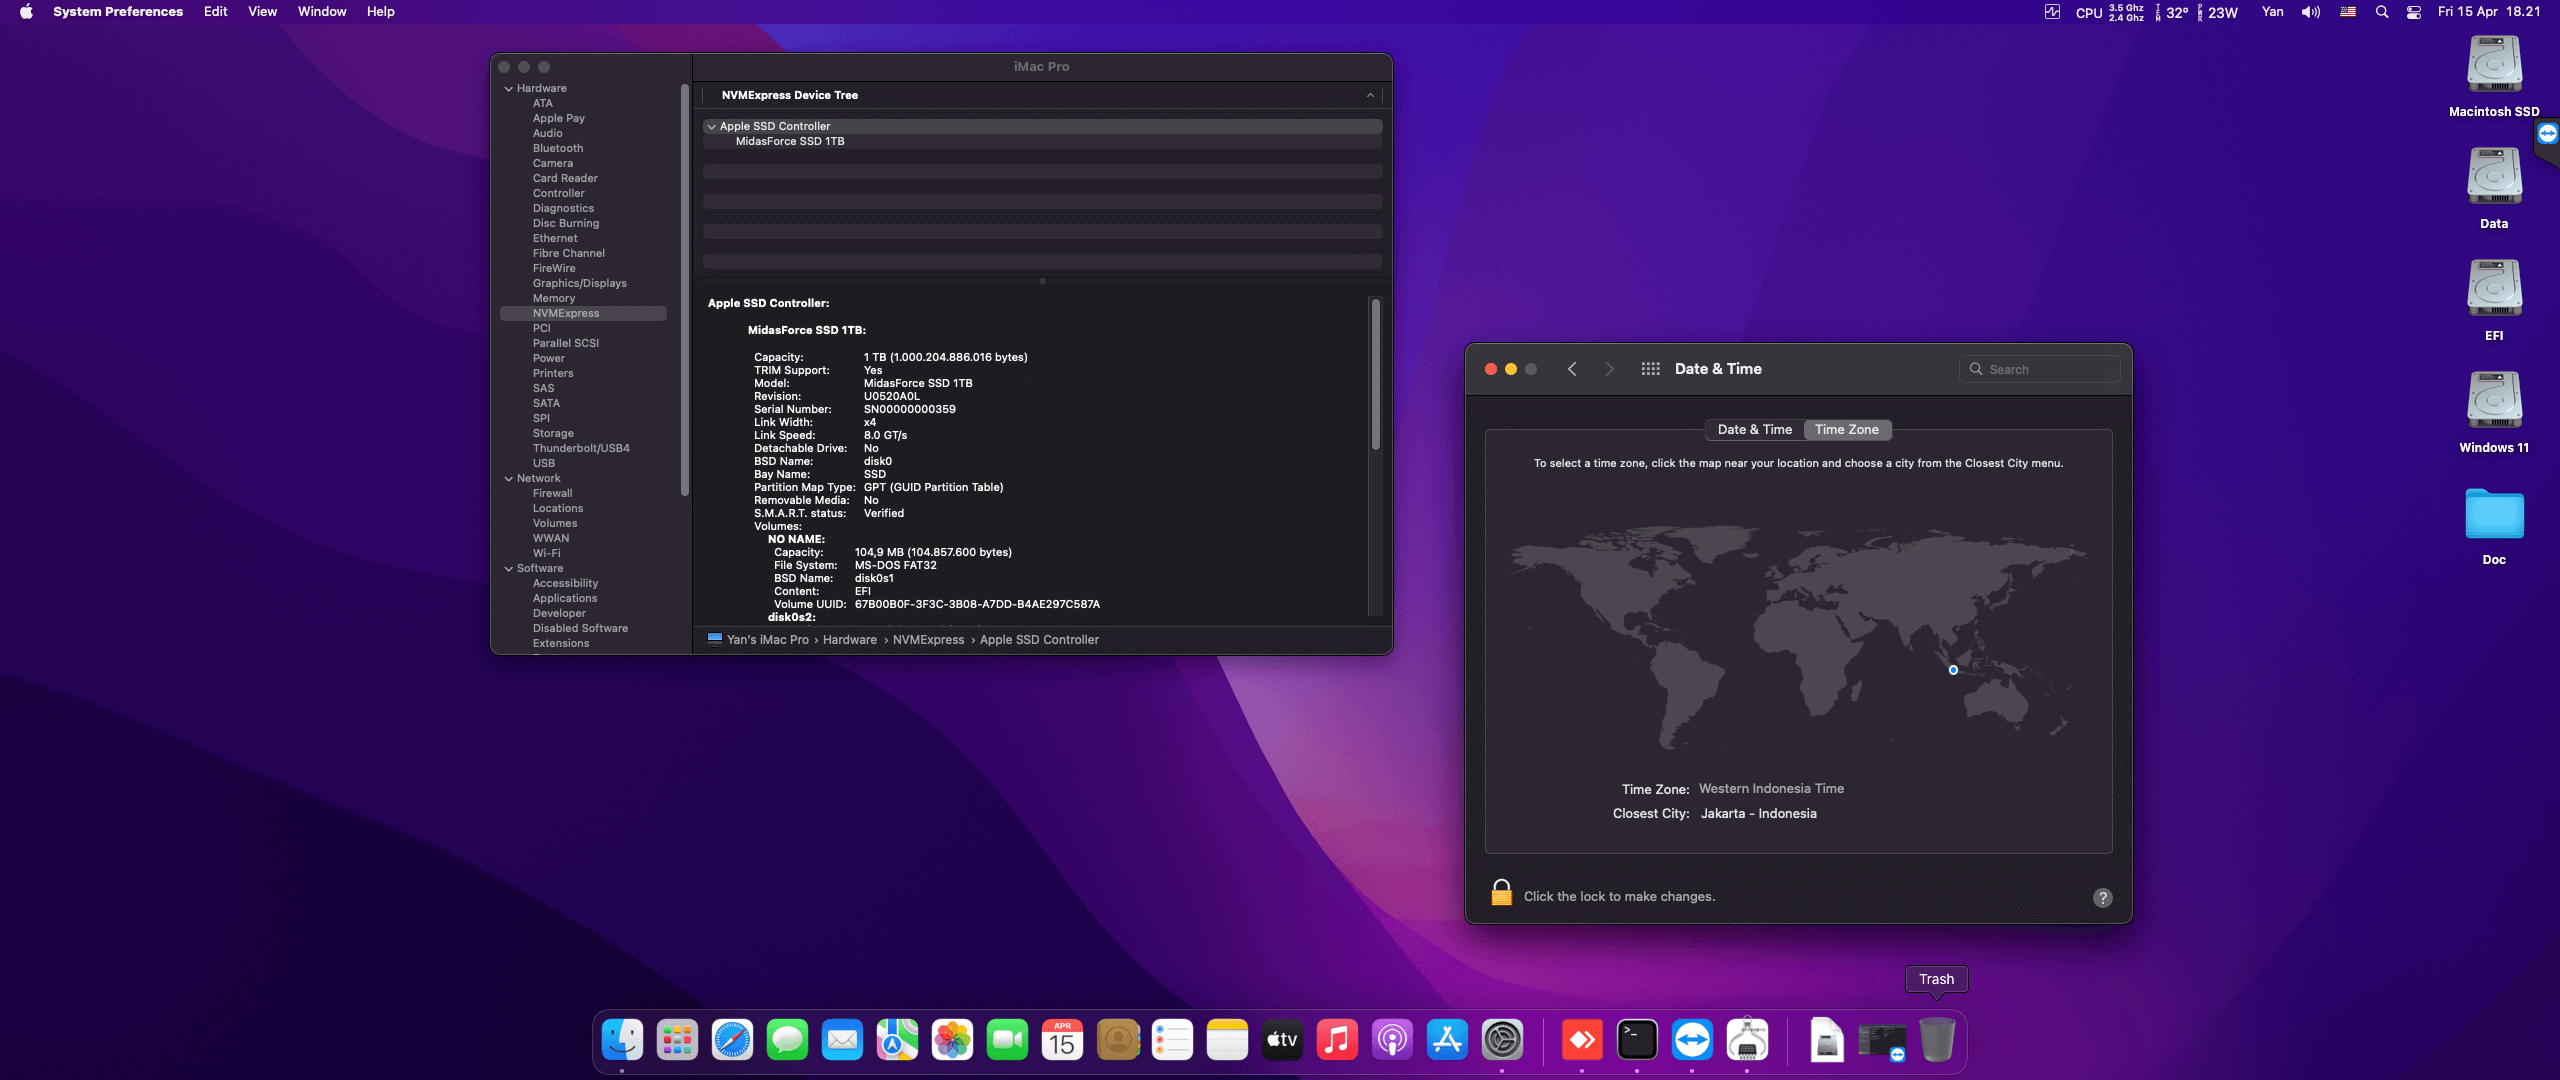Open Finder from the Dock

(622, 1040)
